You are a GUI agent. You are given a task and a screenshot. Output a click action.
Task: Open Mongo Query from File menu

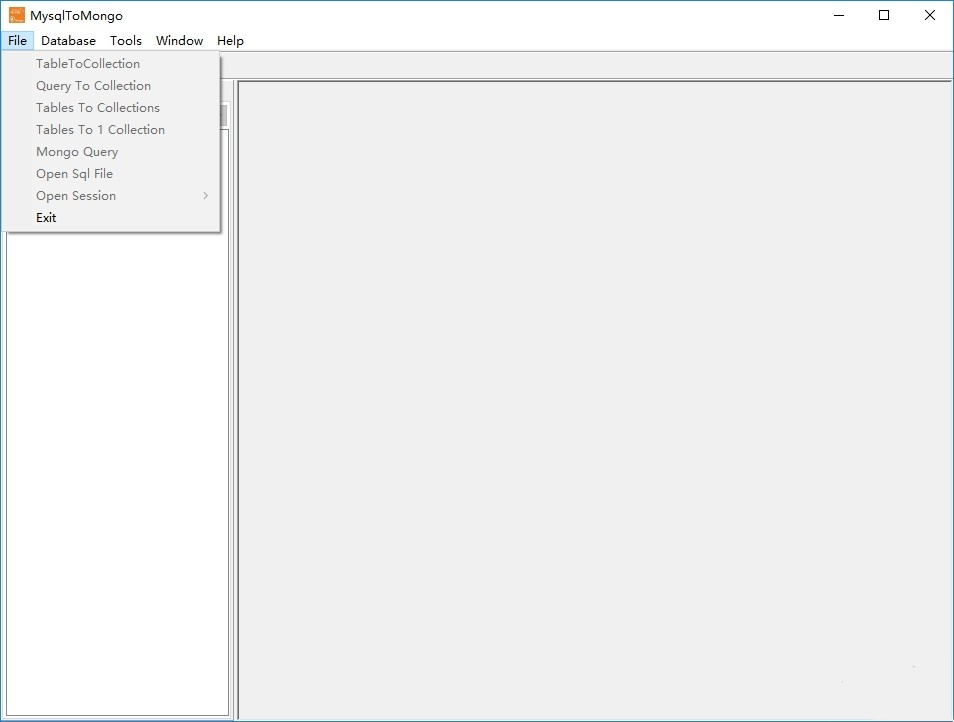[x=111, y=151]
